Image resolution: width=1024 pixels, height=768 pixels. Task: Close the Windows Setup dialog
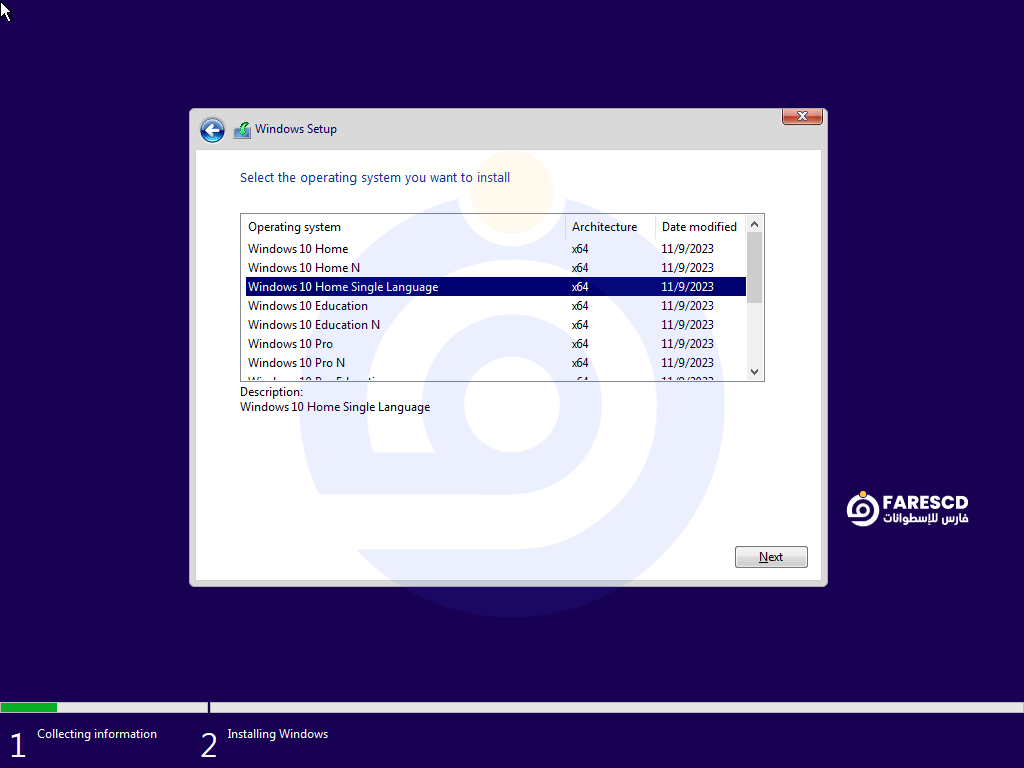[802, 116]
